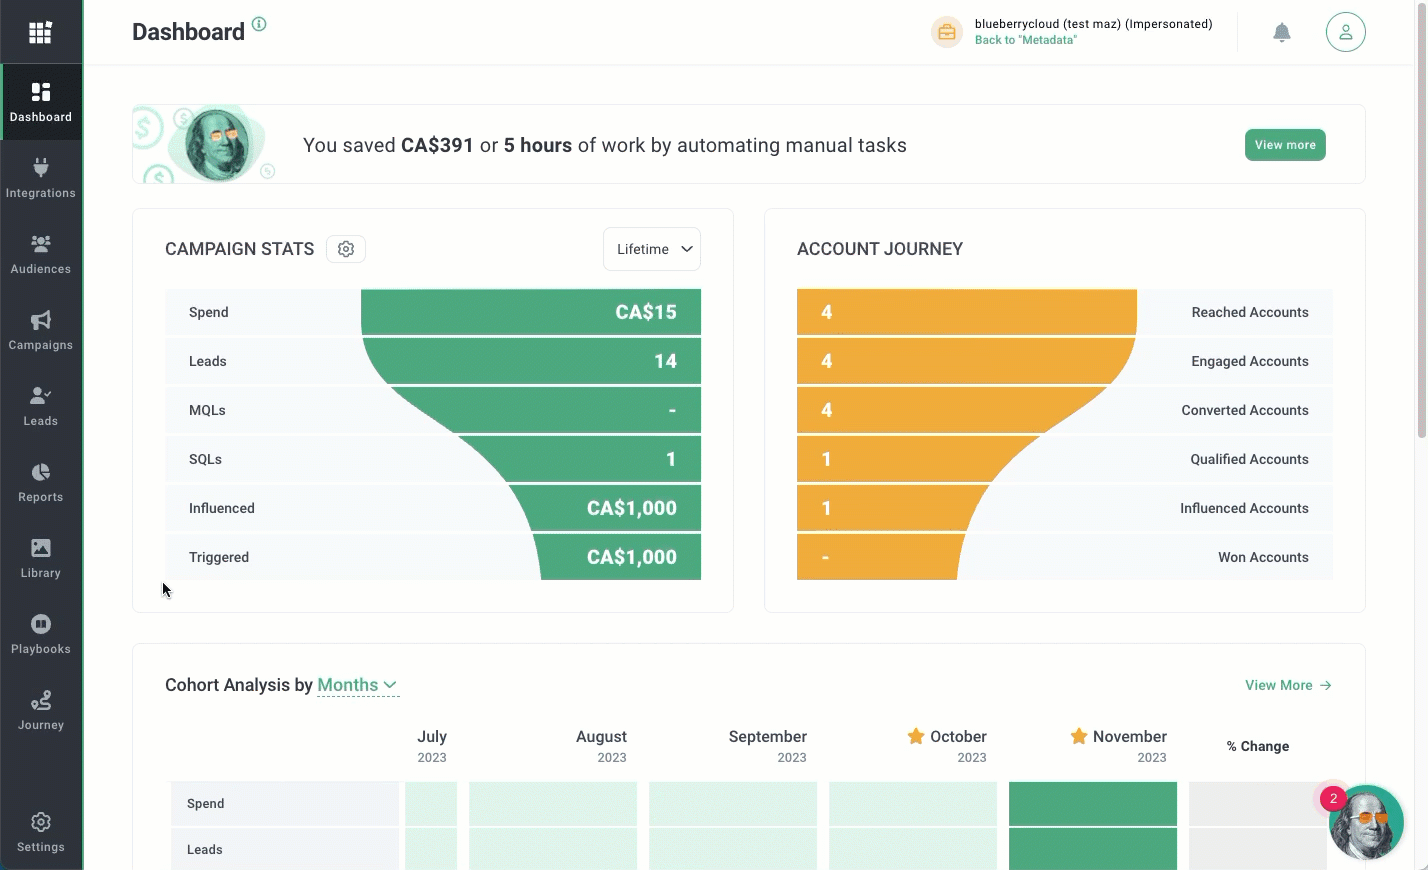Open the Campaigns megaphone section
This screenshot has height=870, width=1428.
click(41, 330)
